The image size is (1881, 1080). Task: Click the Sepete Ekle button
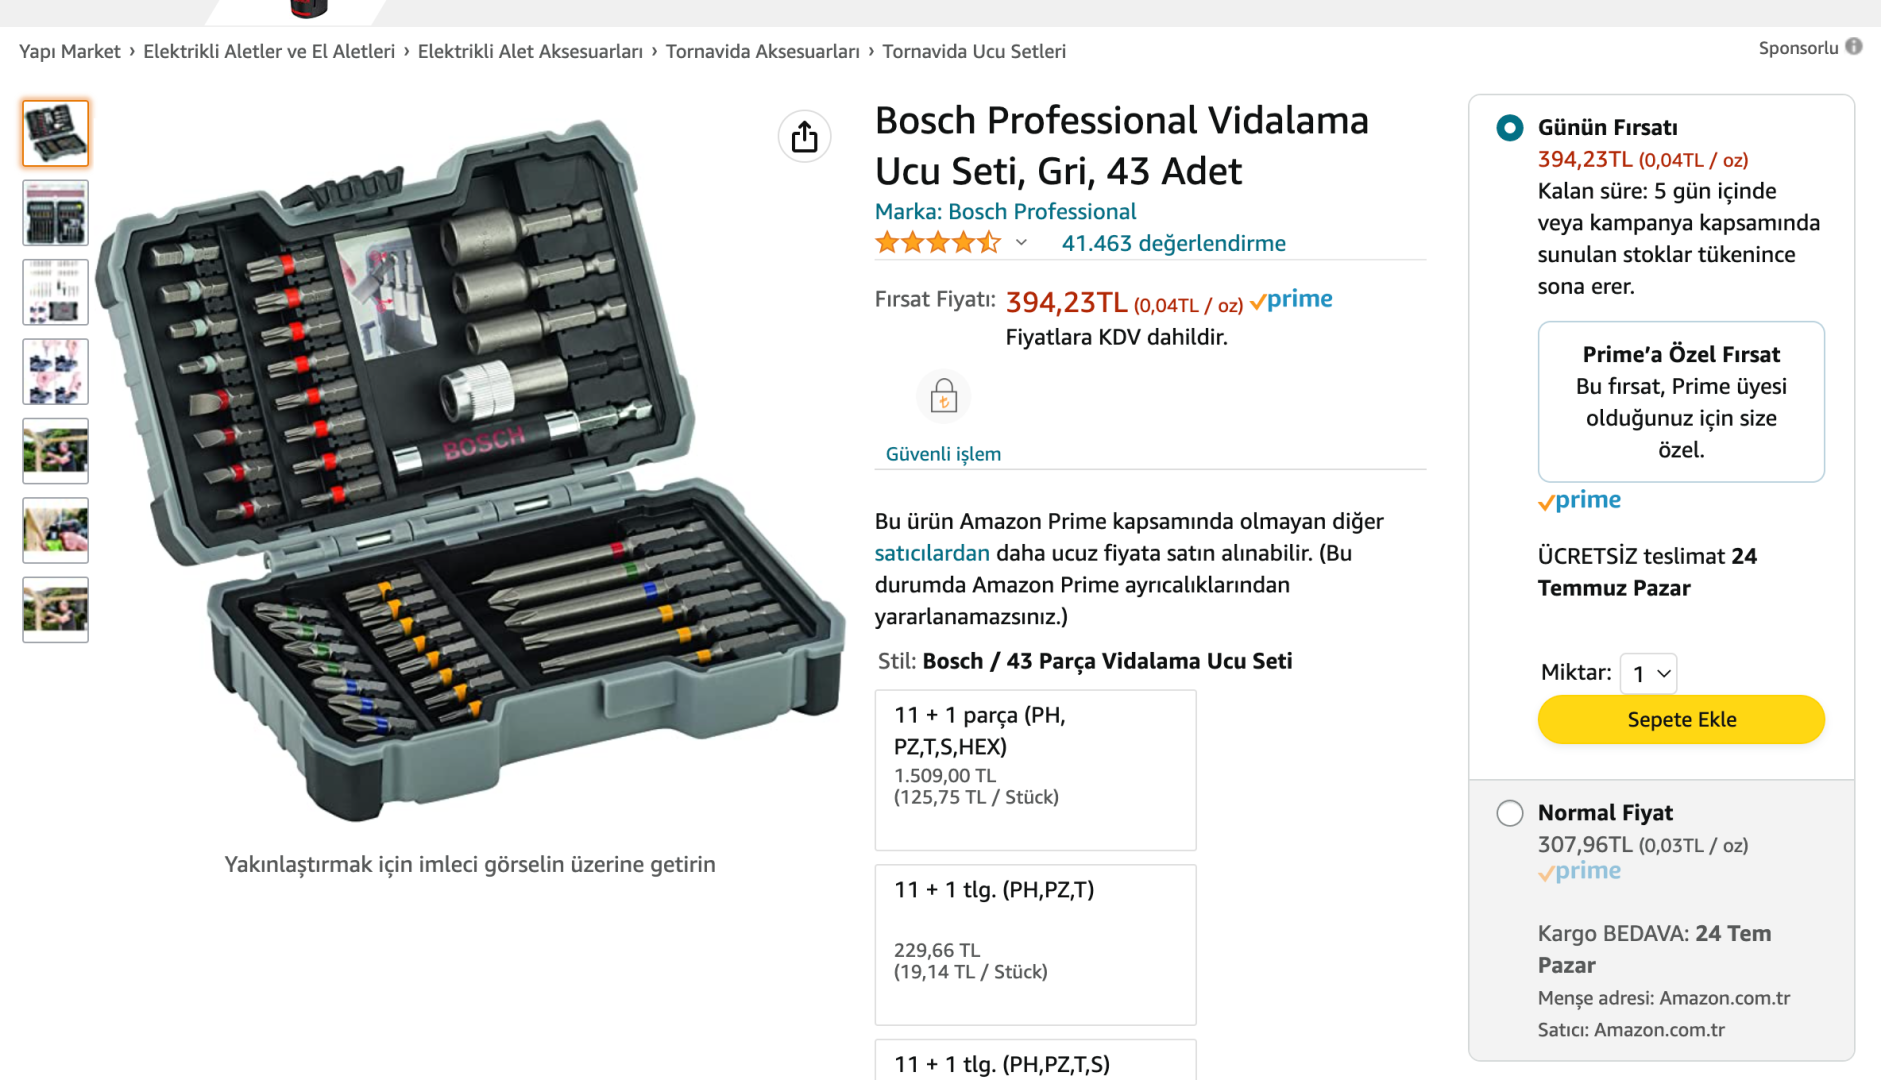pyautogui.click(x=1680, y=720)
